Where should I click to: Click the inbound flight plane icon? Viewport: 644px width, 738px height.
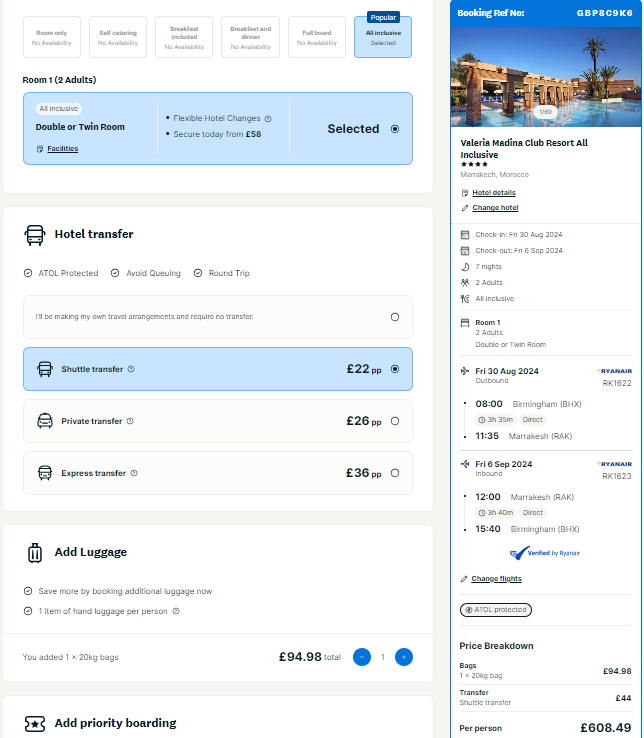[465, 464]
